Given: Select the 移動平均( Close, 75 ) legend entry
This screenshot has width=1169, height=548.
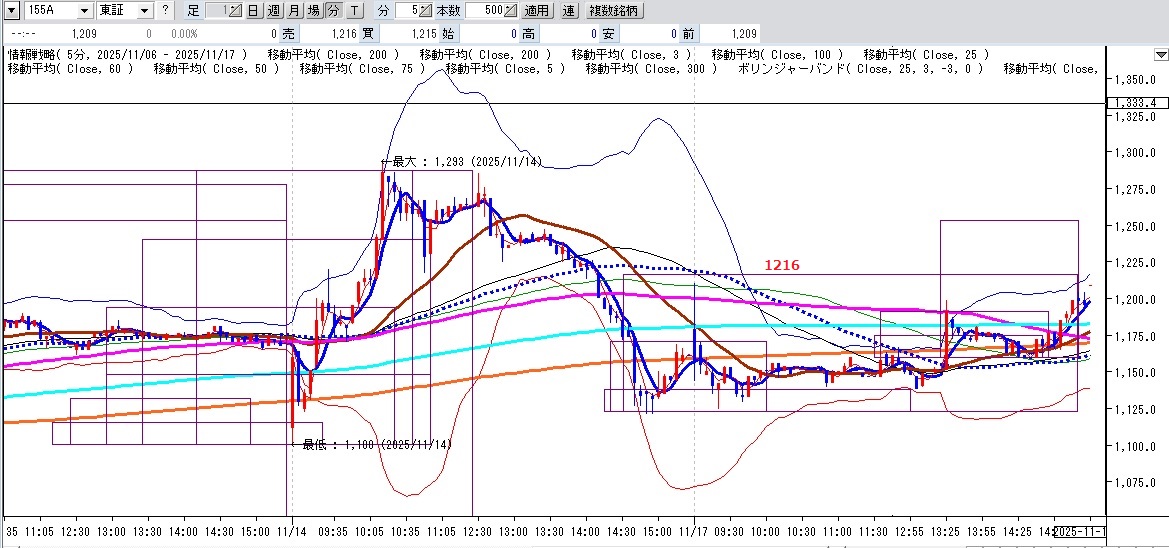Looking at the screenshot, I should (363, 69).
